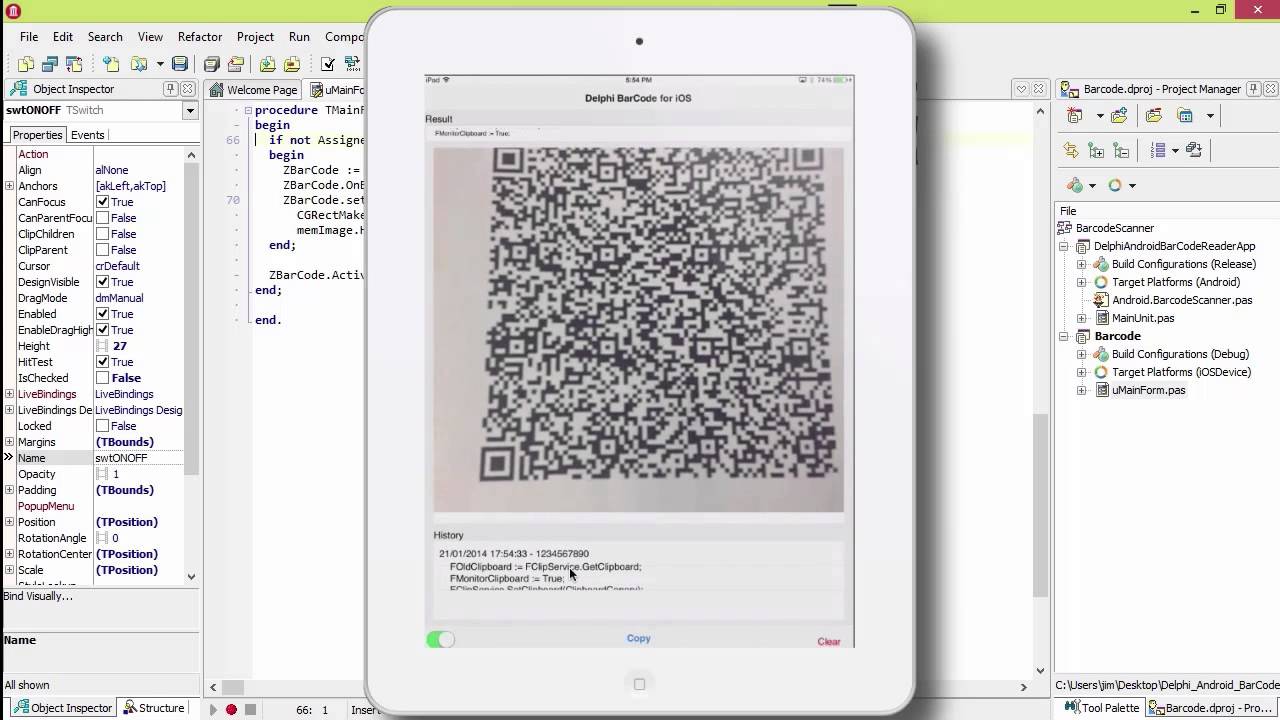Click the Bind Visually link
This screenshot has width=1280, height=720.
click(38, 596)
